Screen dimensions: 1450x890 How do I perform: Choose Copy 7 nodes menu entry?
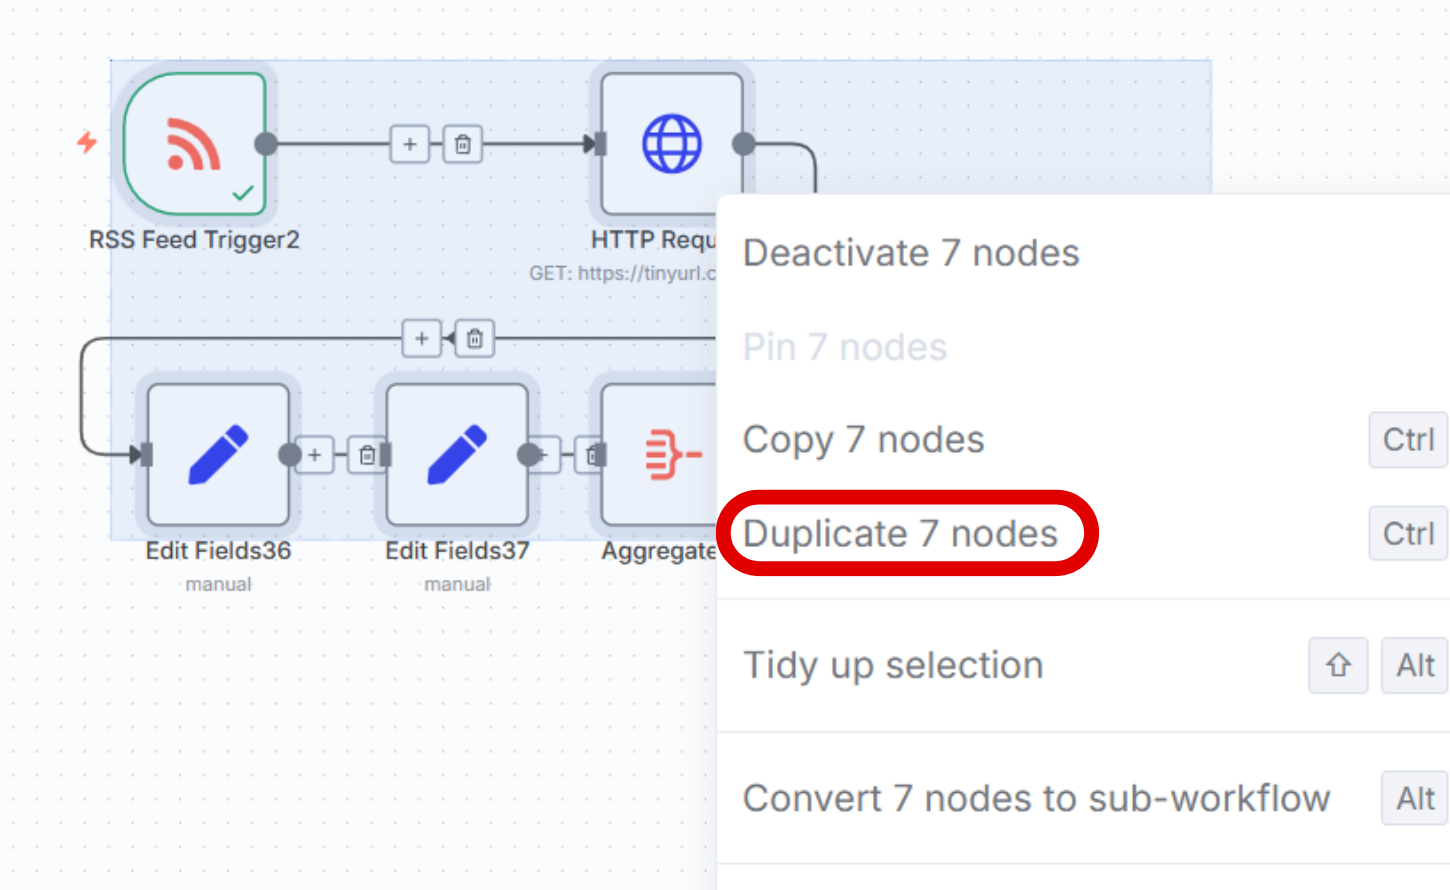[x=864, y=440]
